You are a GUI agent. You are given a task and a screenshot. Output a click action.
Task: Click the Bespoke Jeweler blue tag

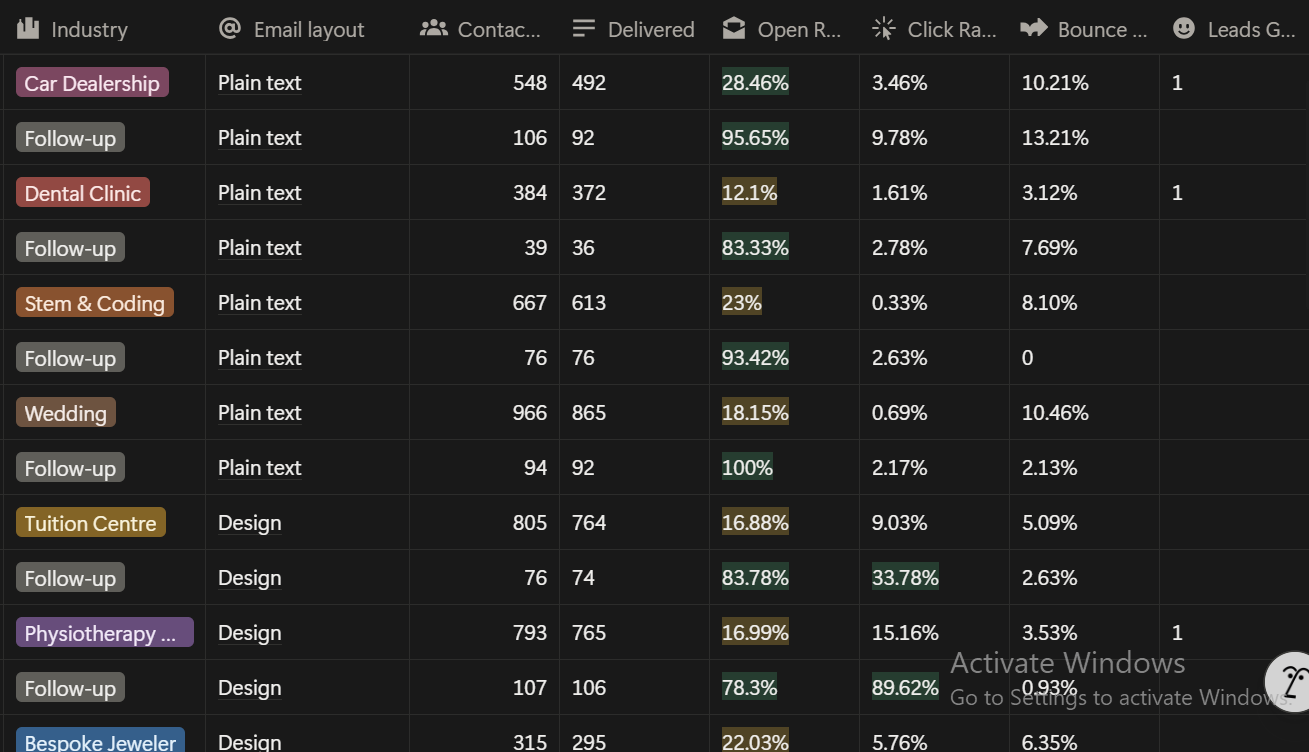click(100, 741)
